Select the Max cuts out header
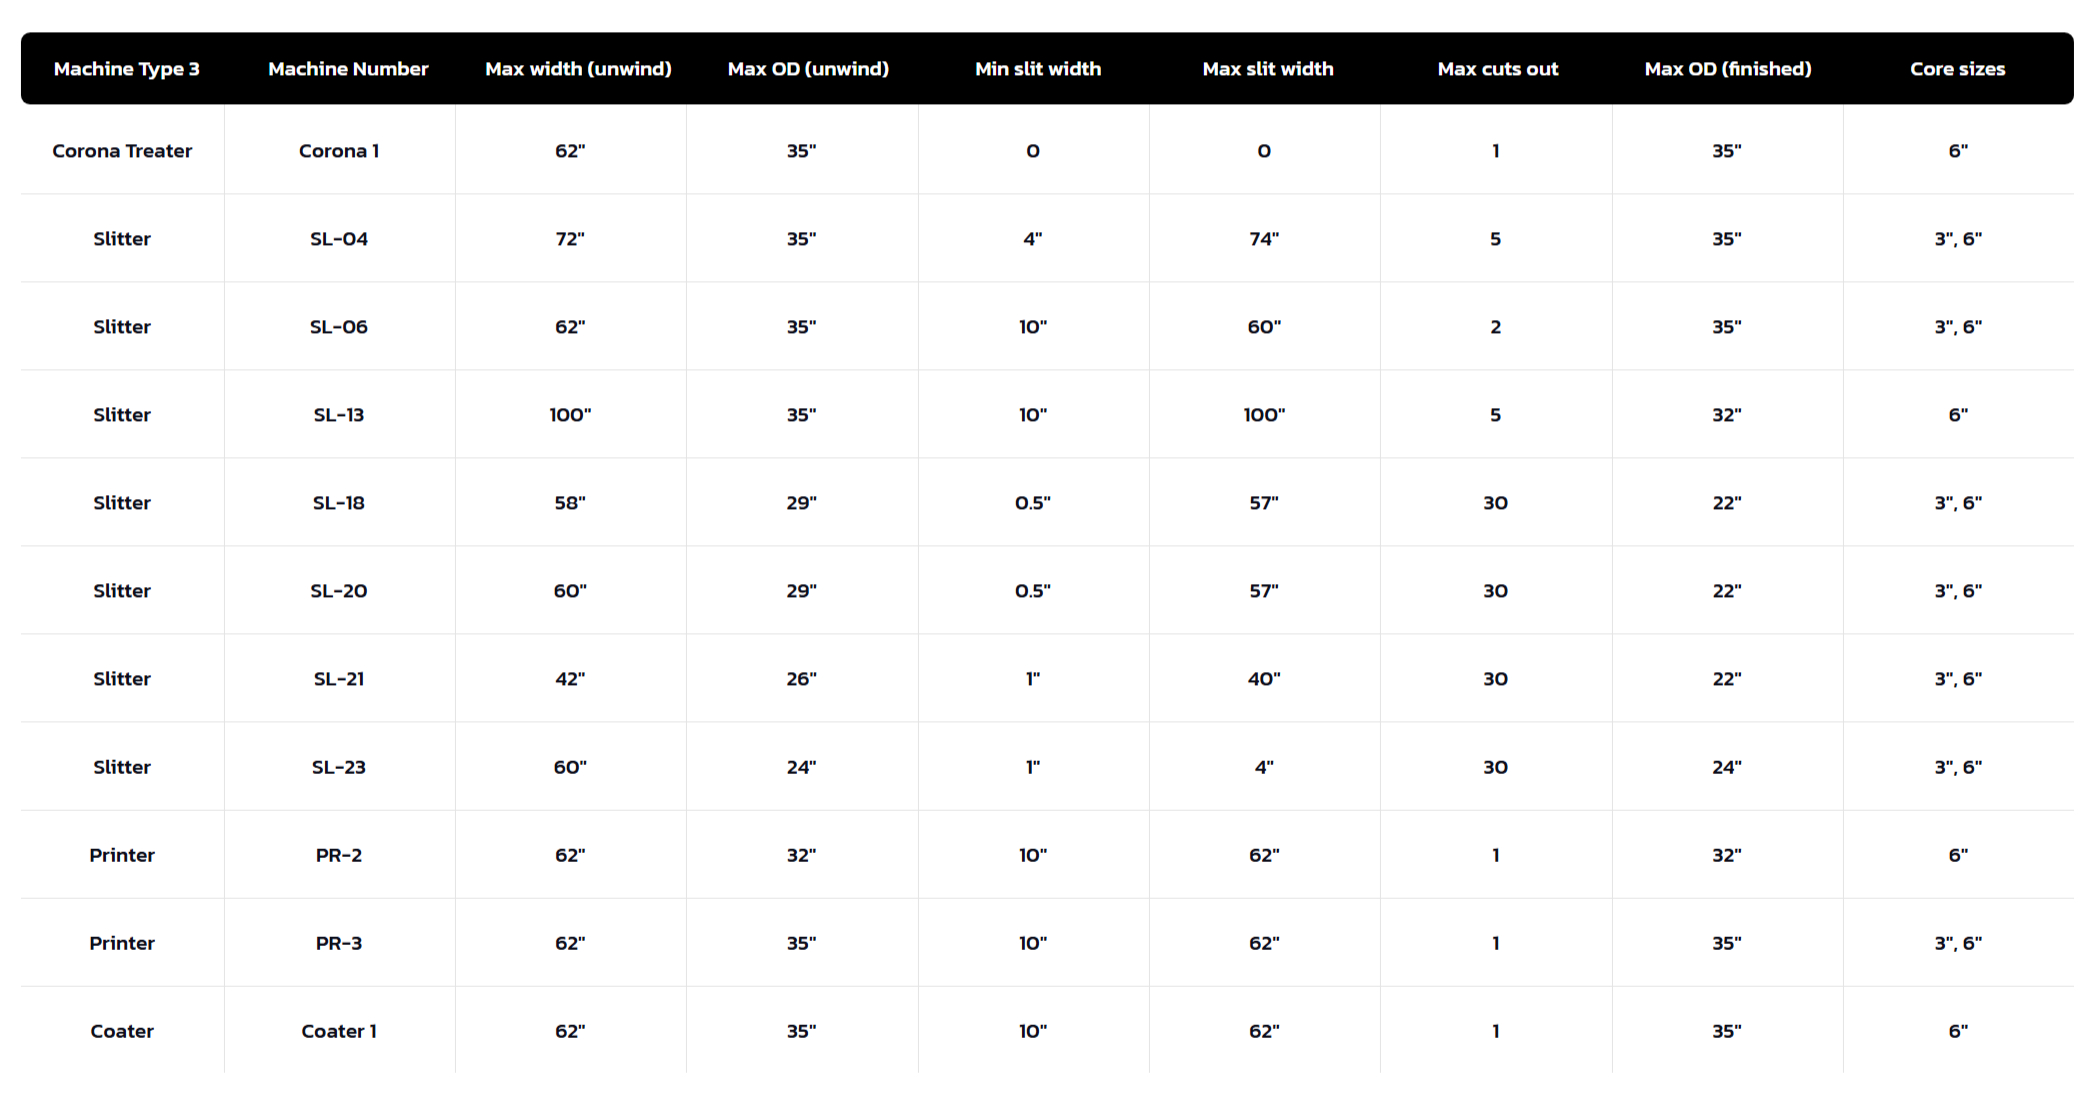2097x1114 pixels. [x=1498, y=69]
